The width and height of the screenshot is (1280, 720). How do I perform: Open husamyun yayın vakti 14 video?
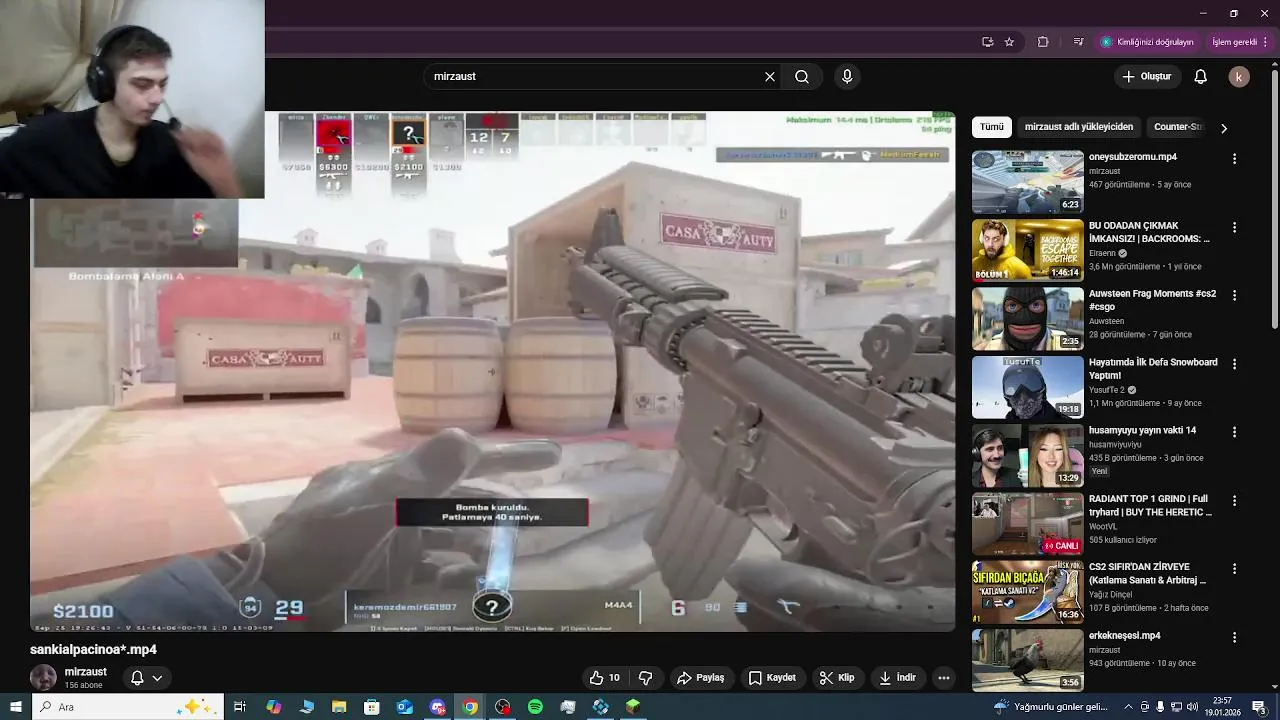[x=1027, y=455]
